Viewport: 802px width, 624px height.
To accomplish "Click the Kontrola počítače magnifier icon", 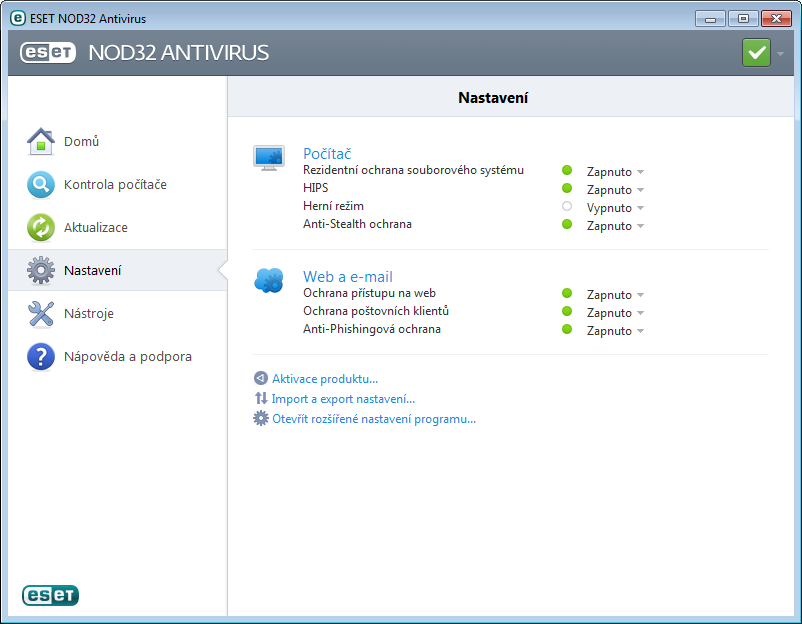I will pyautogui.click(x=41, y=184).
